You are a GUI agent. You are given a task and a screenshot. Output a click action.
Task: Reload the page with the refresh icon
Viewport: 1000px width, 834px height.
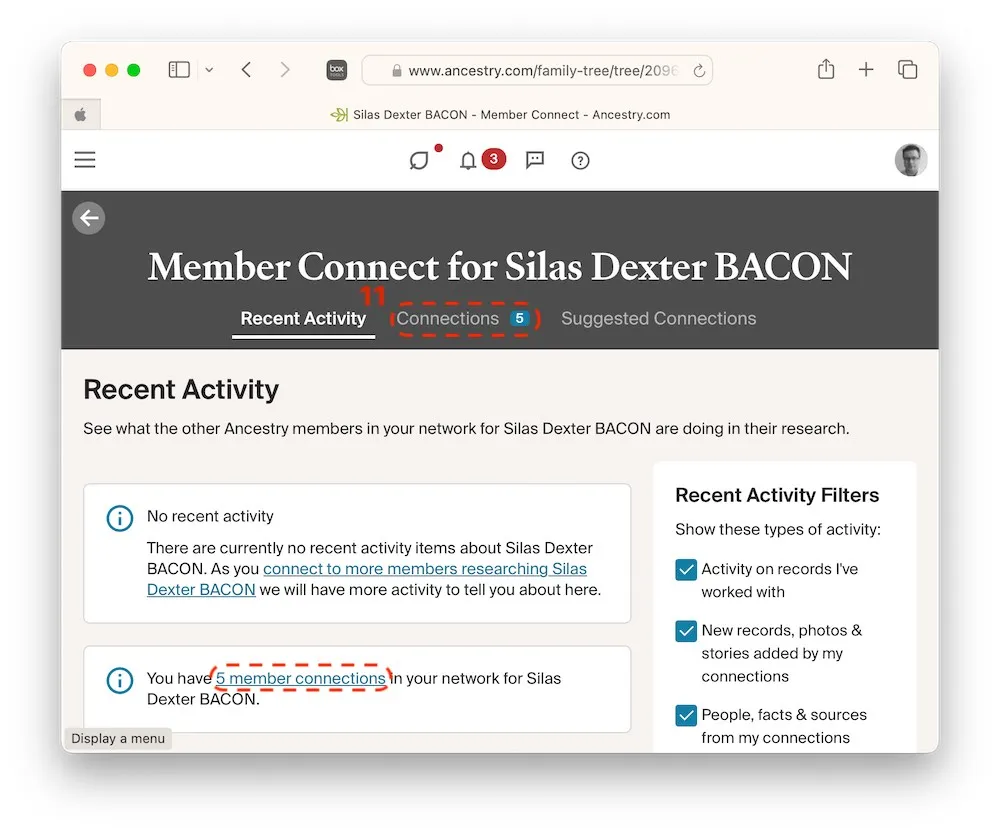click(x=699, y=71)
